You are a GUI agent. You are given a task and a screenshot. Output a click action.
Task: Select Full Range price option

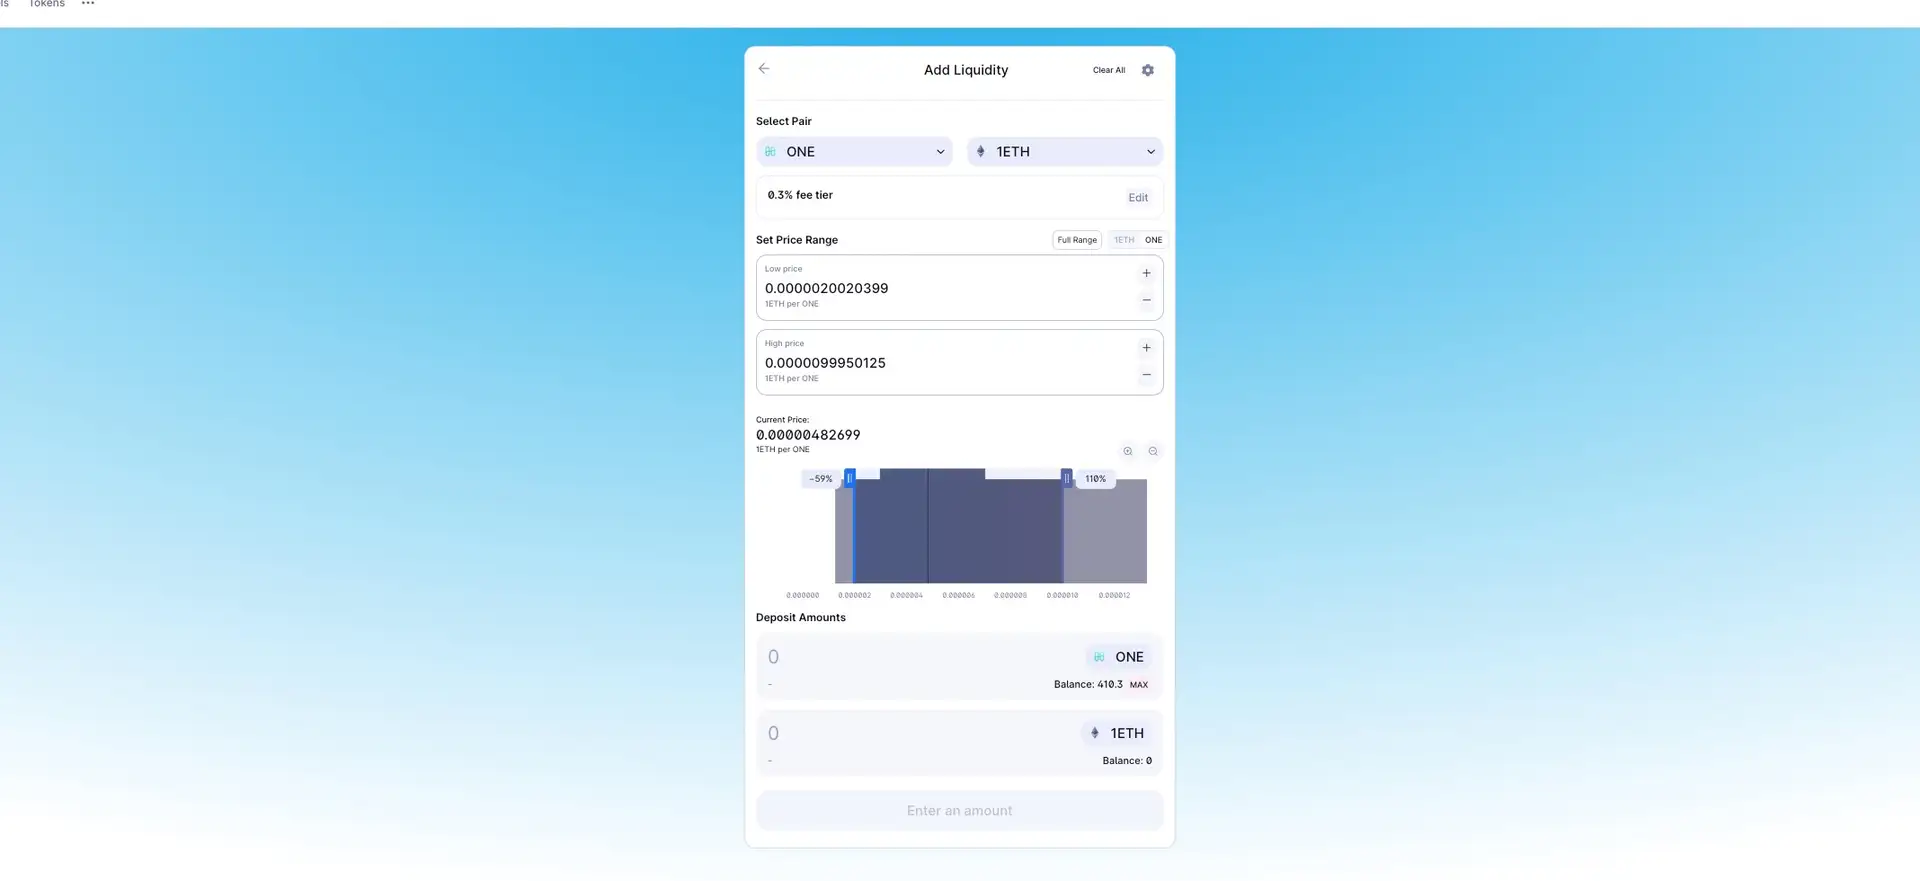click(x=1077, y=240)
